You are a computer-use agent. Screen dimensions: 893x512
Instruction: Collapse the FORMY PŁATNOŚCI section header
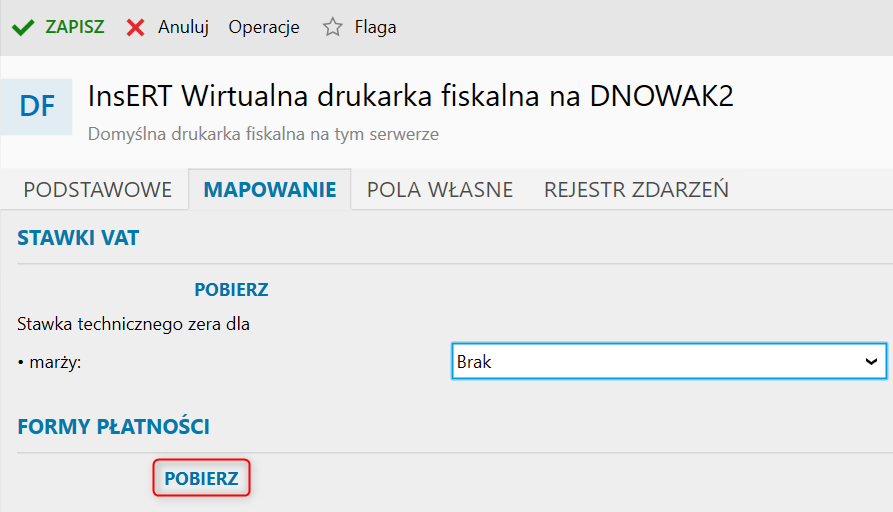click(113, 427)
